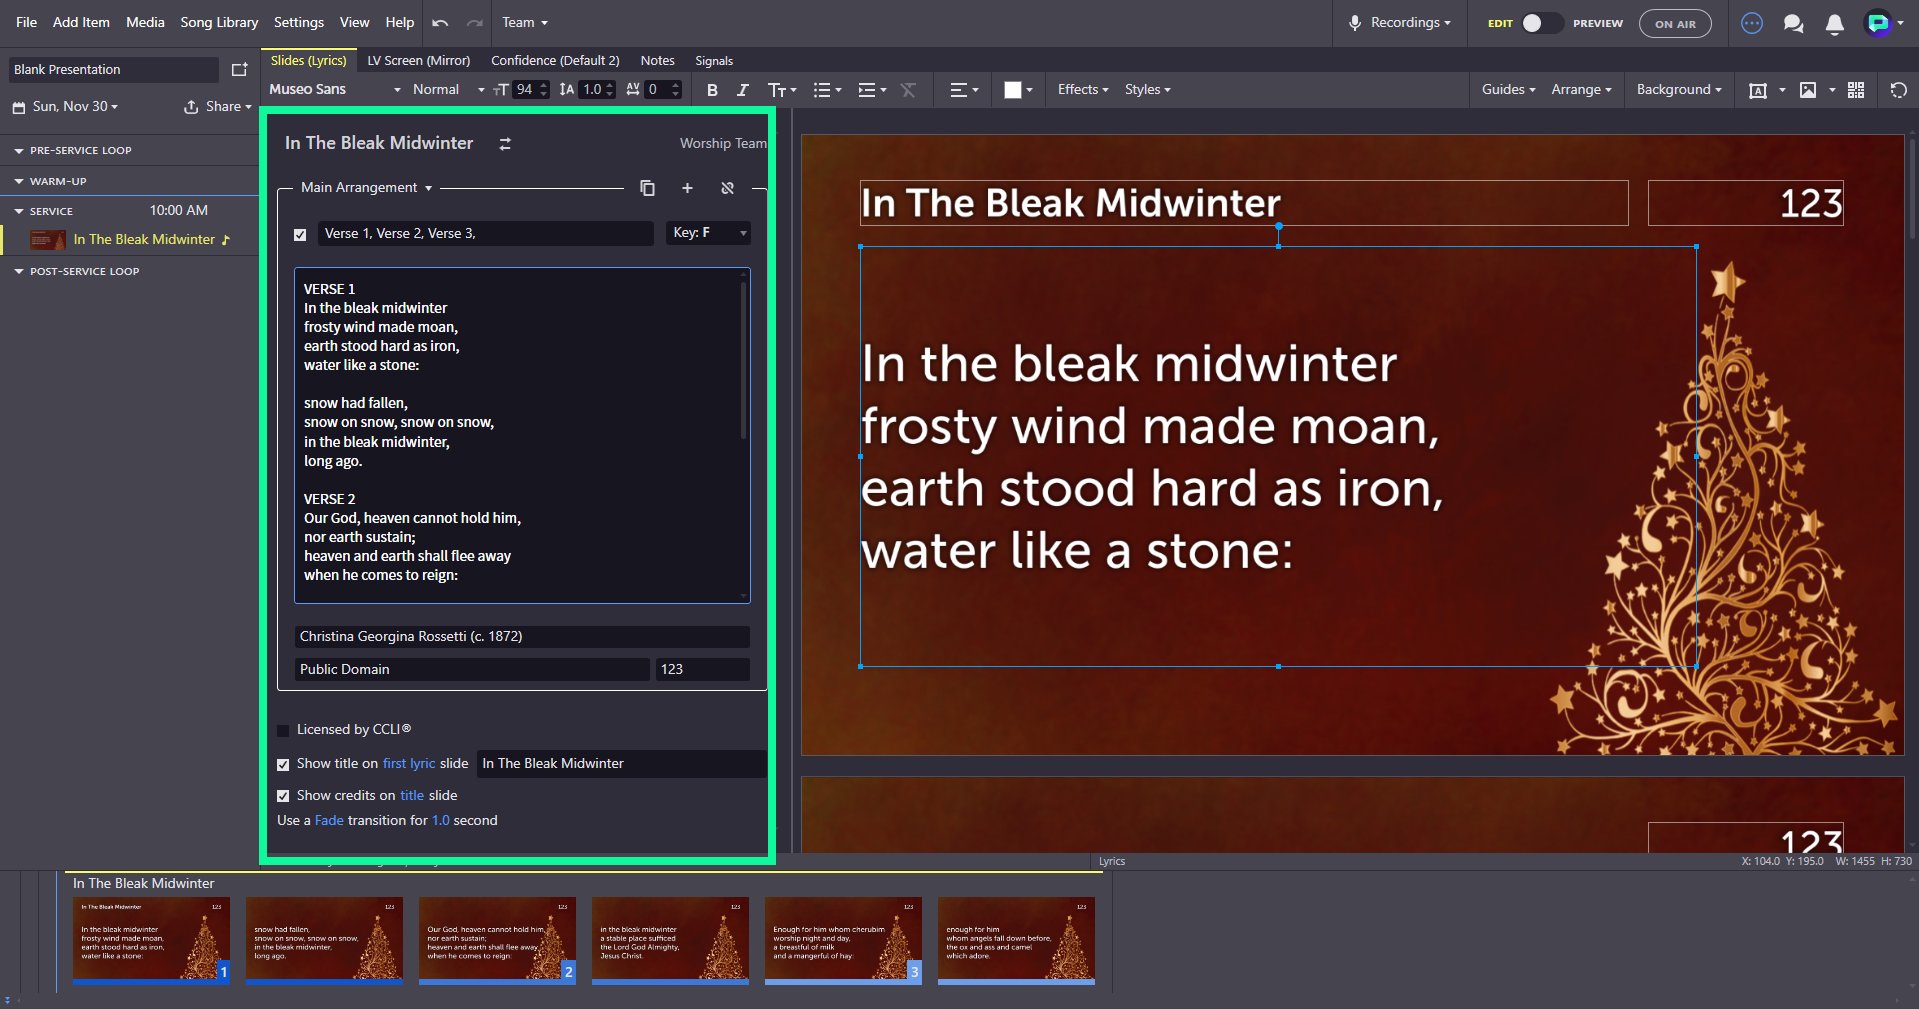Open the white text color swatch
The width and height of the screenshot is (1919, 1009).
pos(1013,90)
